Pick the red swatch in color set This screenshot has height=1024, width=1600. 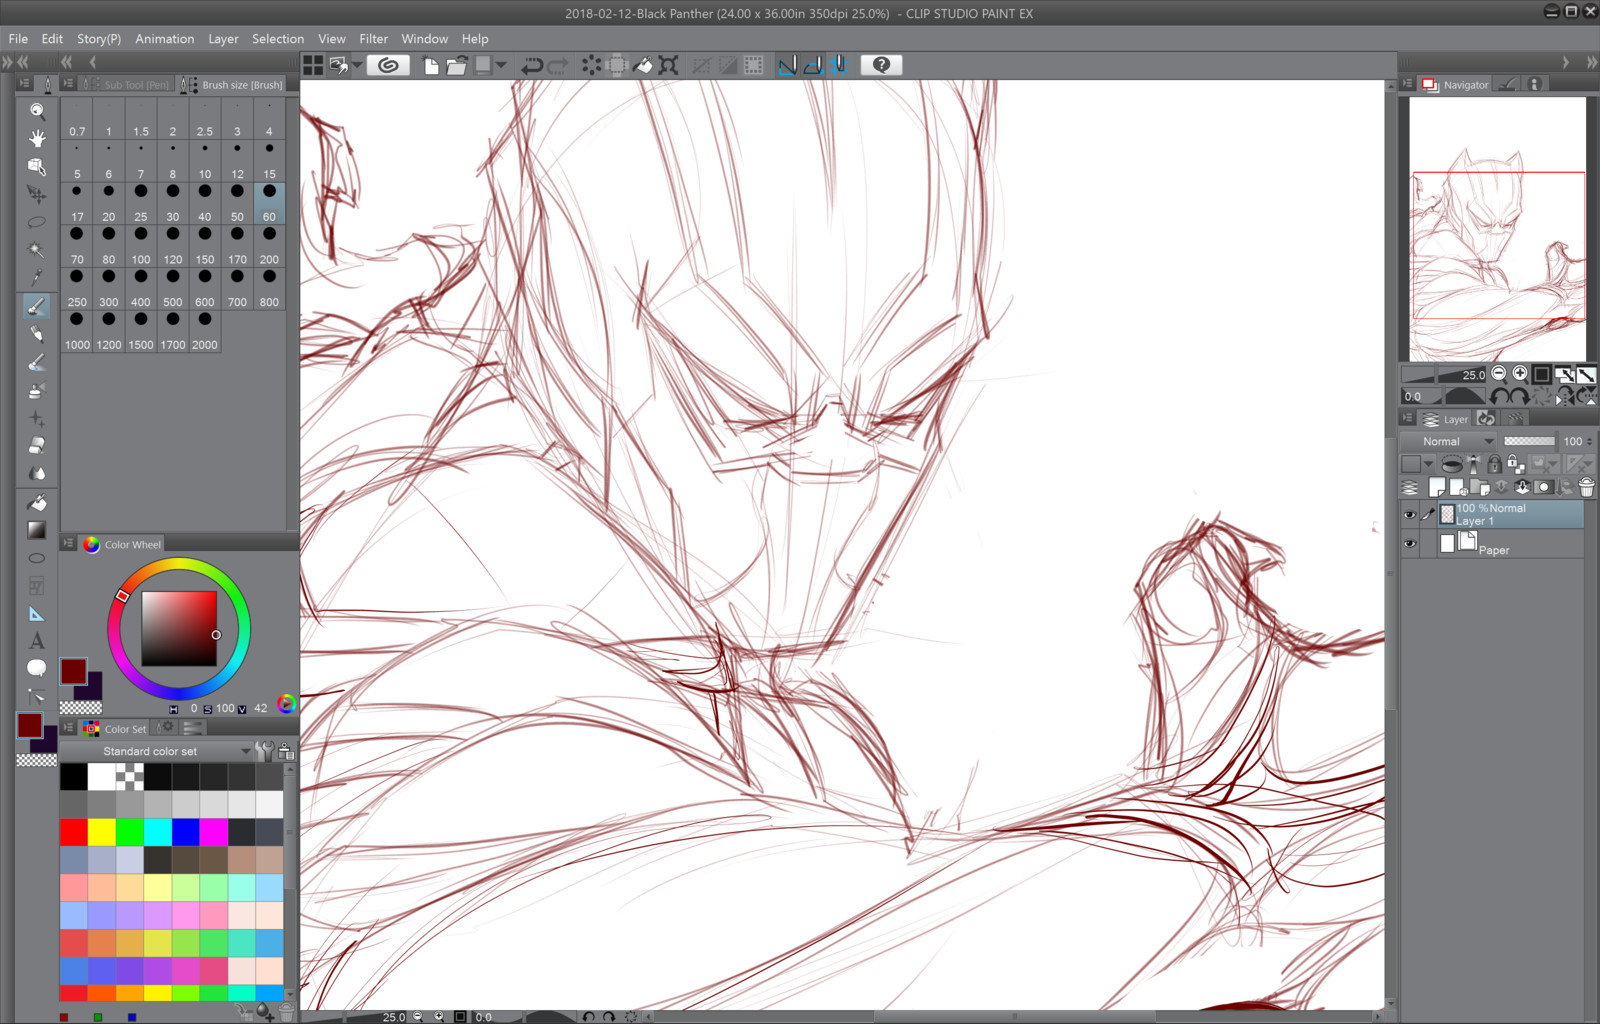[x=73, y=832]
